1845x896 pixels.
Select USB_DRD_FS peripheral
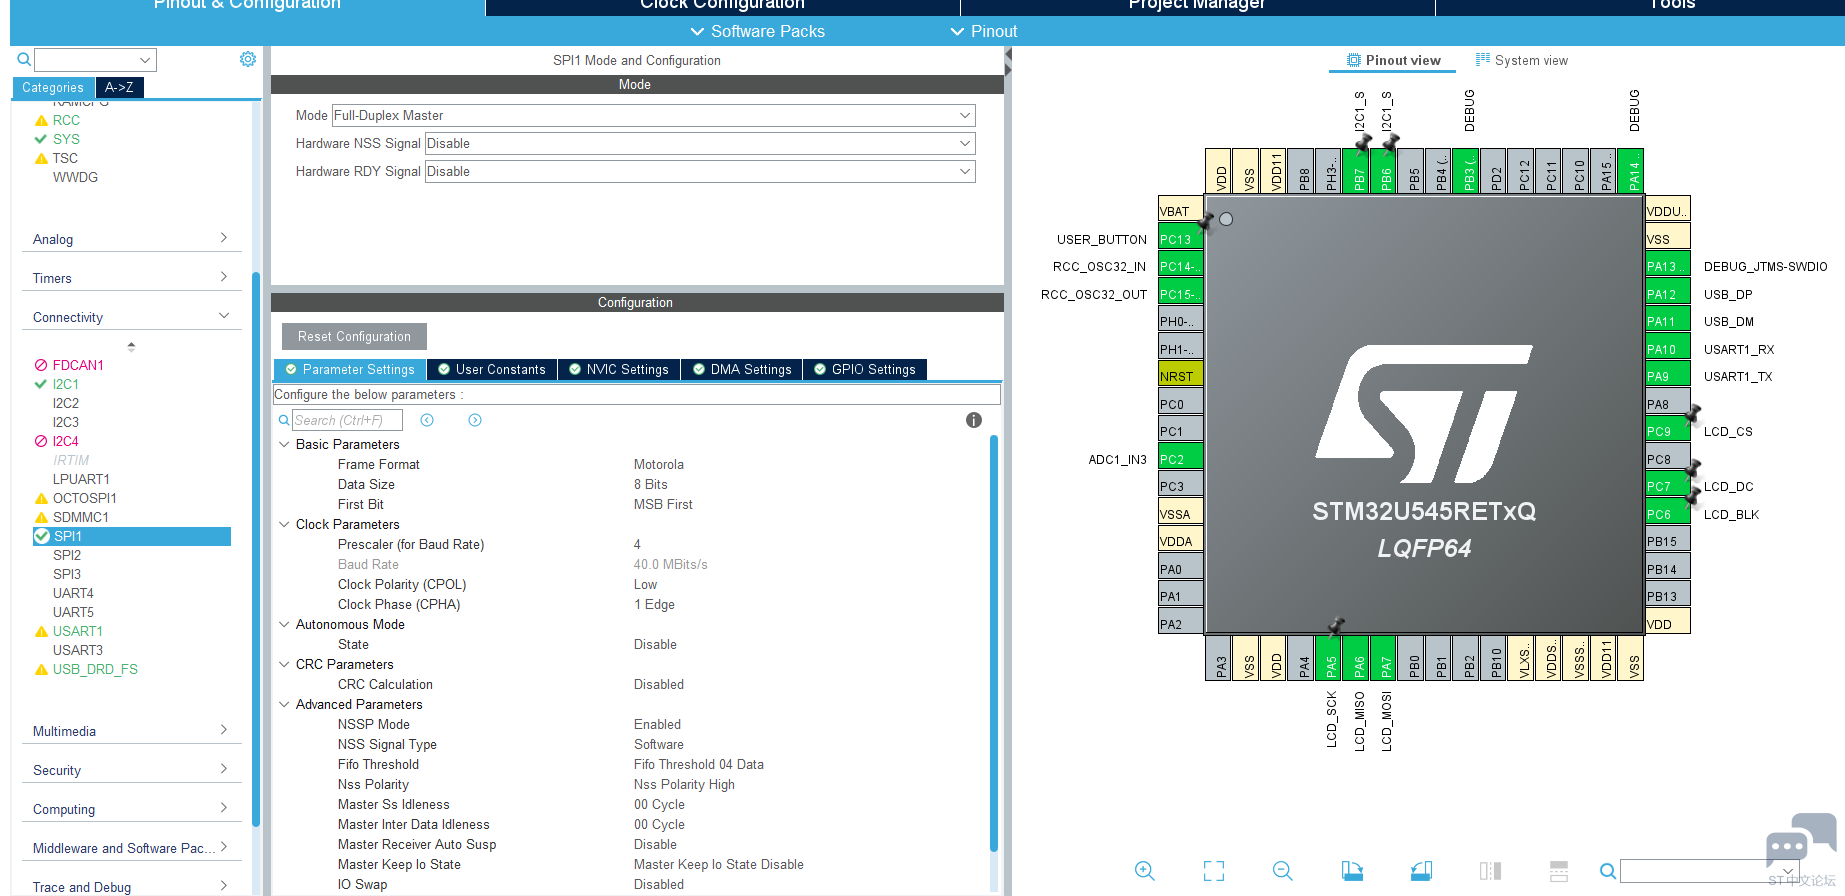coord(95,669)
